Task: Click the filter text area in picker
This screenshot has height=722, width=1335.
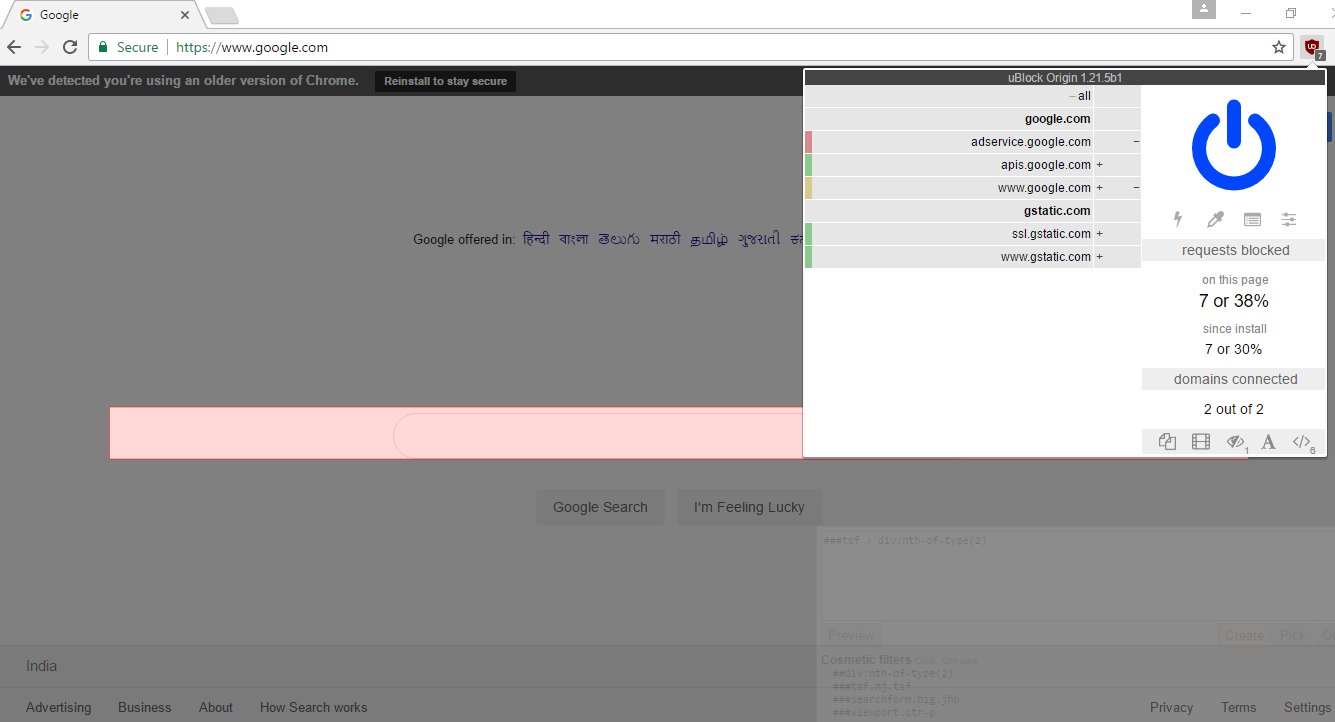Action: coord(1076,575)
